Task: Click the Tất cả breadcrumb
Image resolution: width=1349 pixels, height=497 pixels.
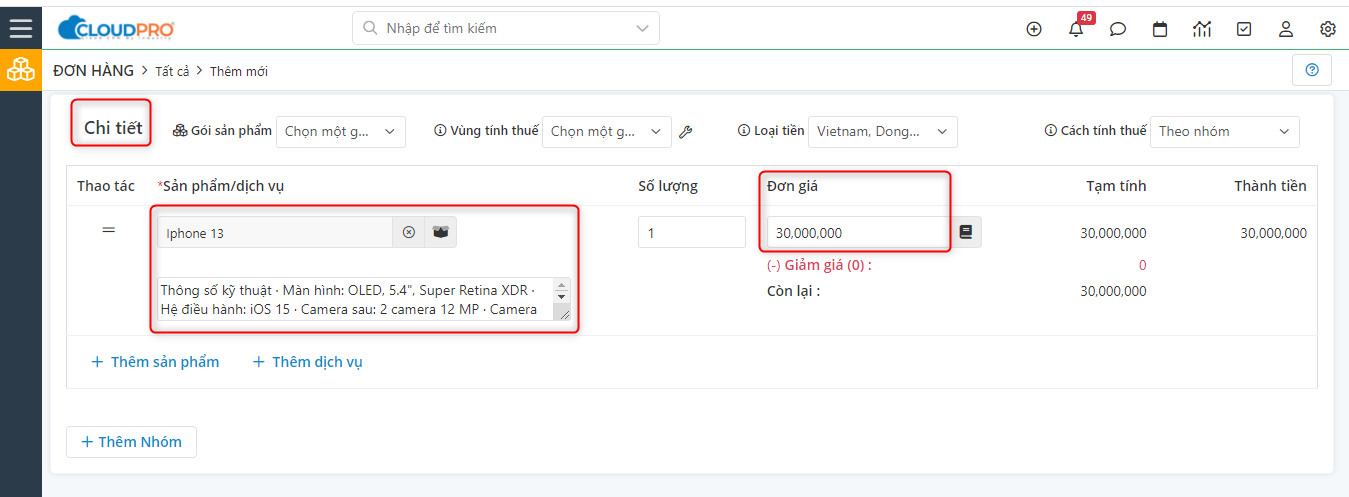Action: [x=172, y=71]
